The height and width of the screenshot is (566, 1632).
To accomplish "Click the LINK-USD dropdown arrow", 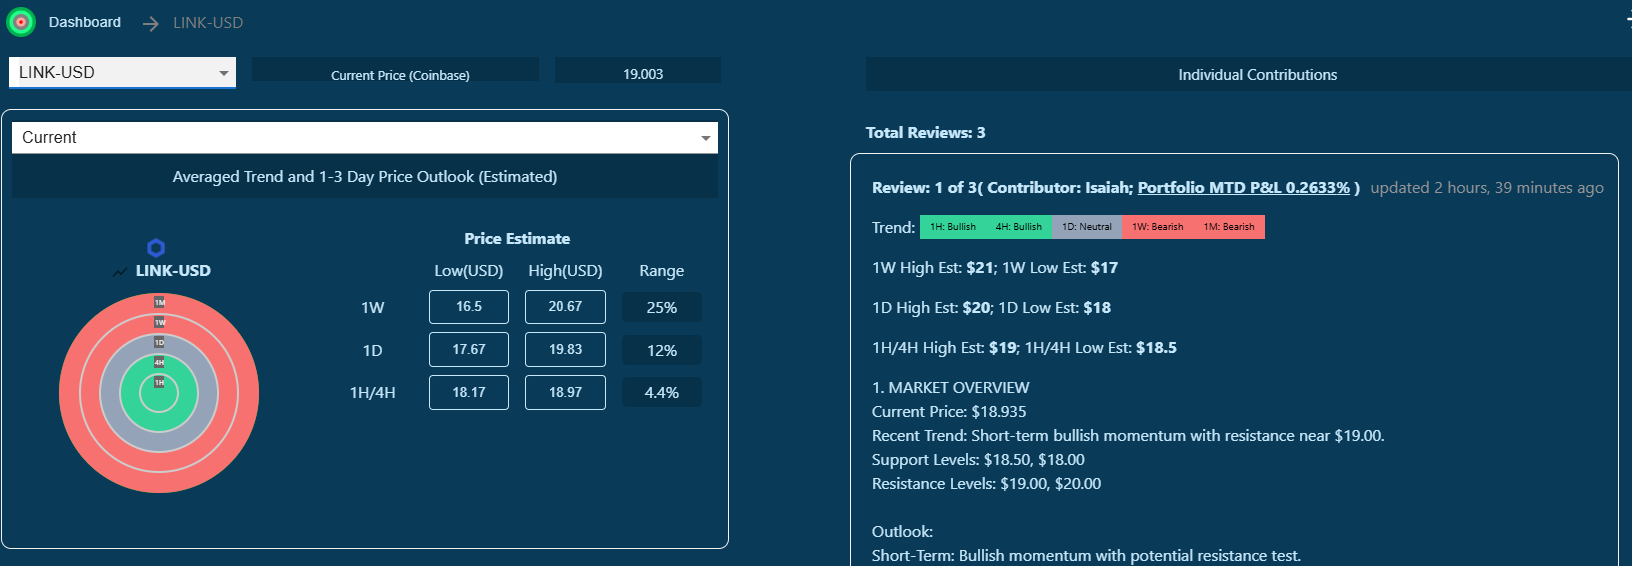I will [224, 73].
